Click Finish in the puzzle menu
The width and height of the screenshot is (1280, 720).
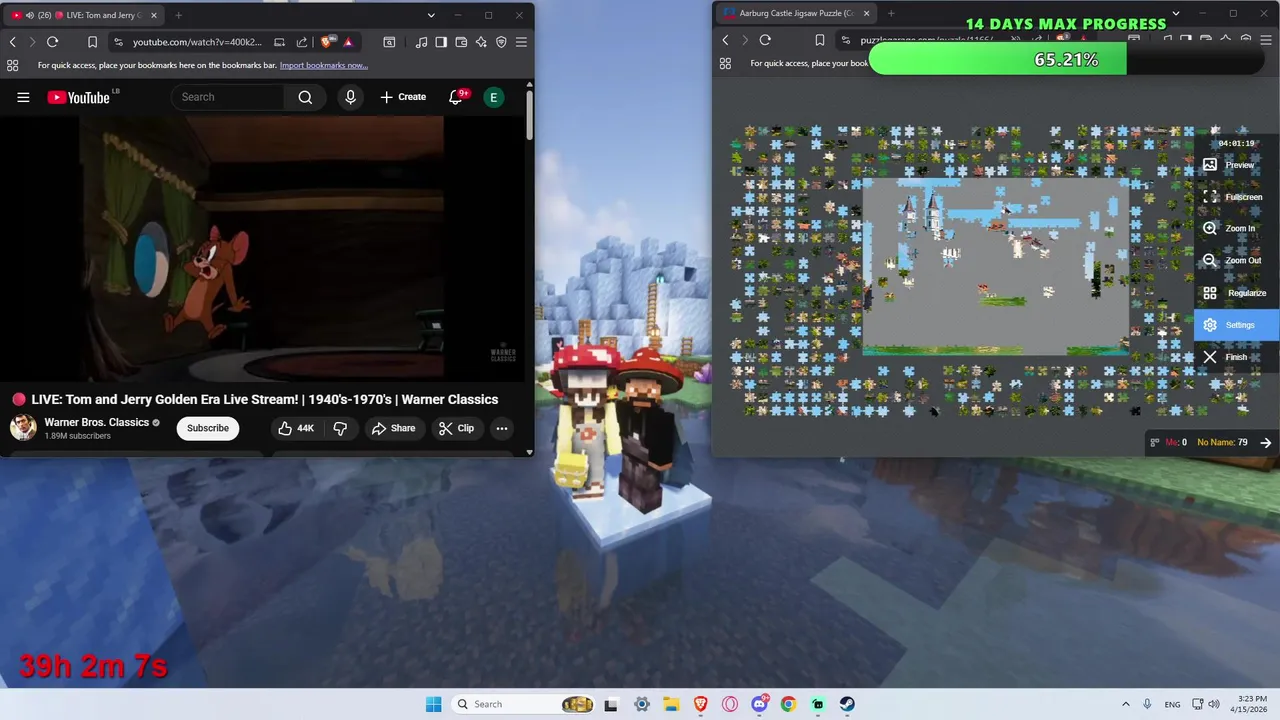coord(1237,357)
